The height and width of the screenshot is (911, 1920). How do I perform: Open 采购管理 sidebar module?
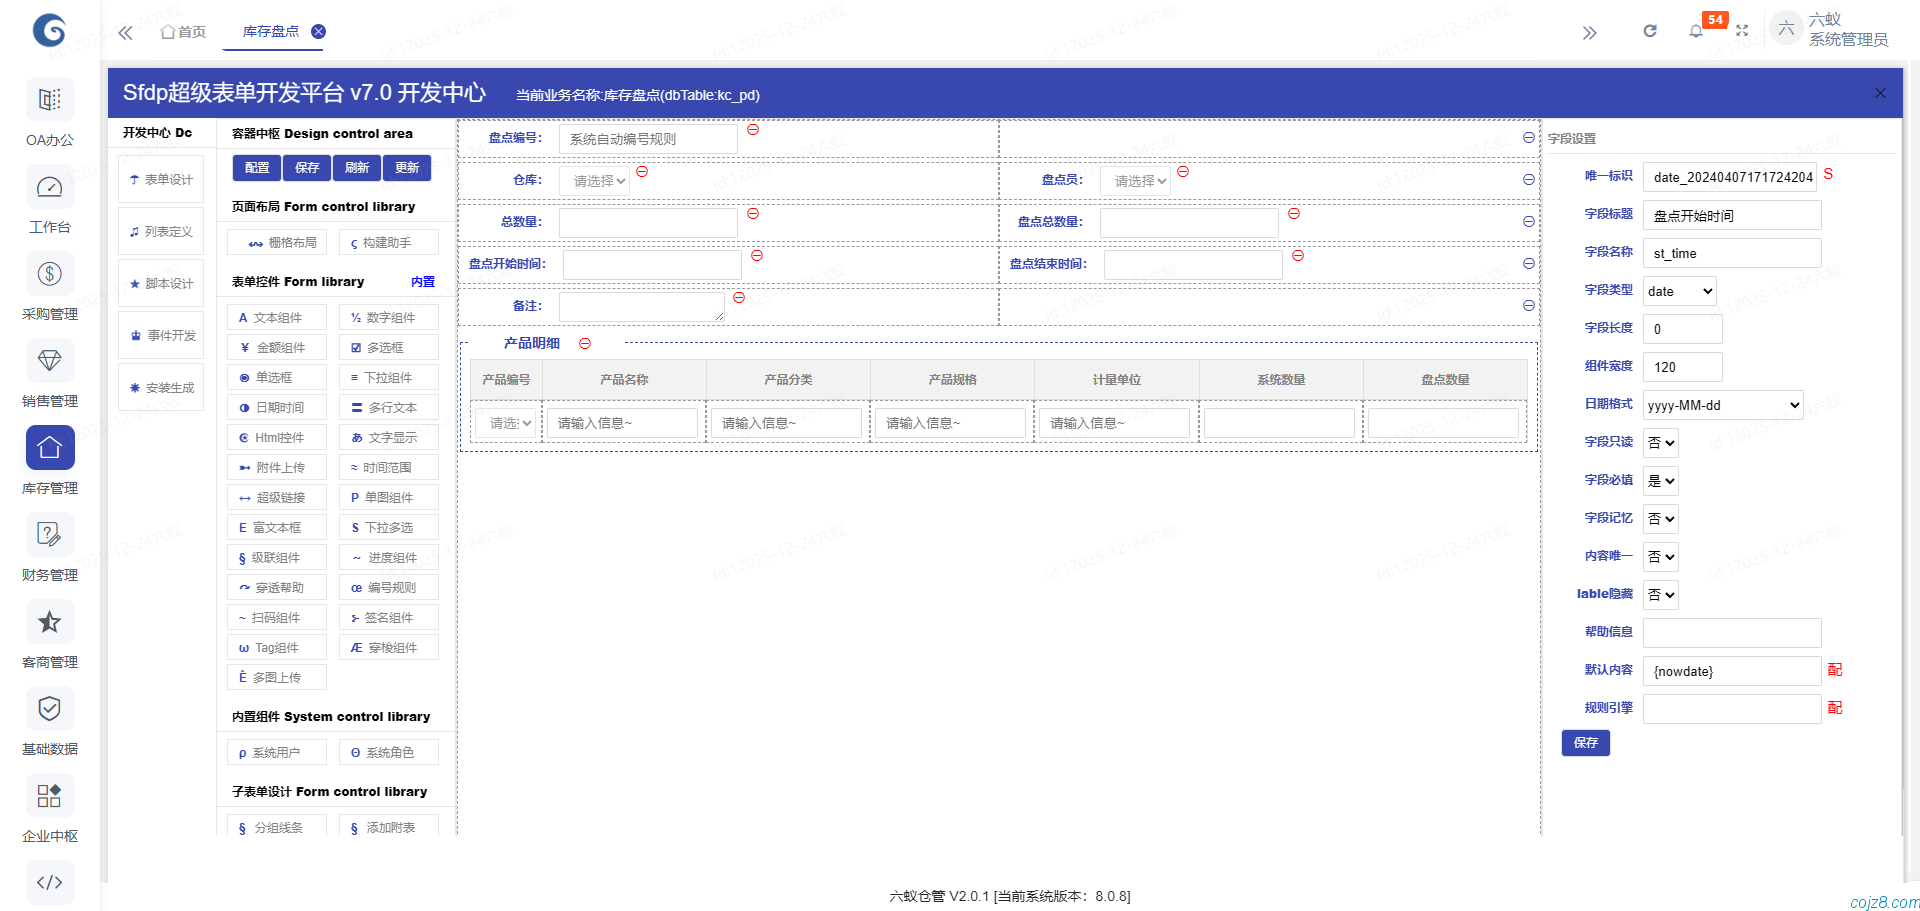[x=50, y=286]
